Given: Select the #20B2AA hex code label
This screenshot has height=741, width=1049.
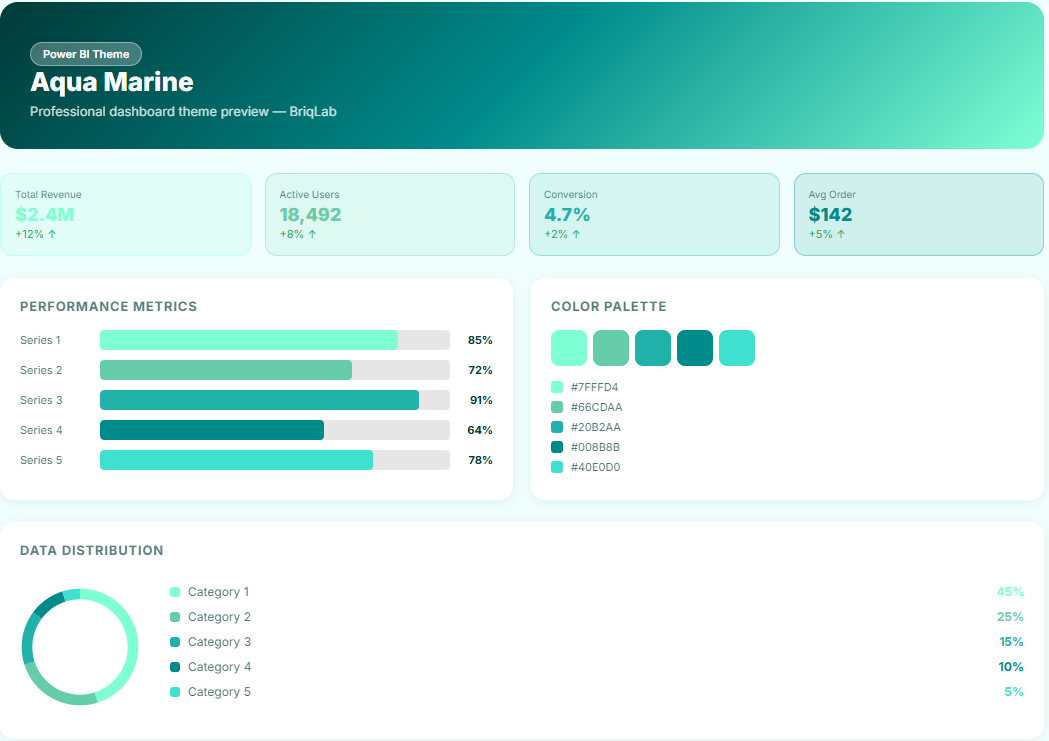Looking at the screenshot, I should 595,427.
